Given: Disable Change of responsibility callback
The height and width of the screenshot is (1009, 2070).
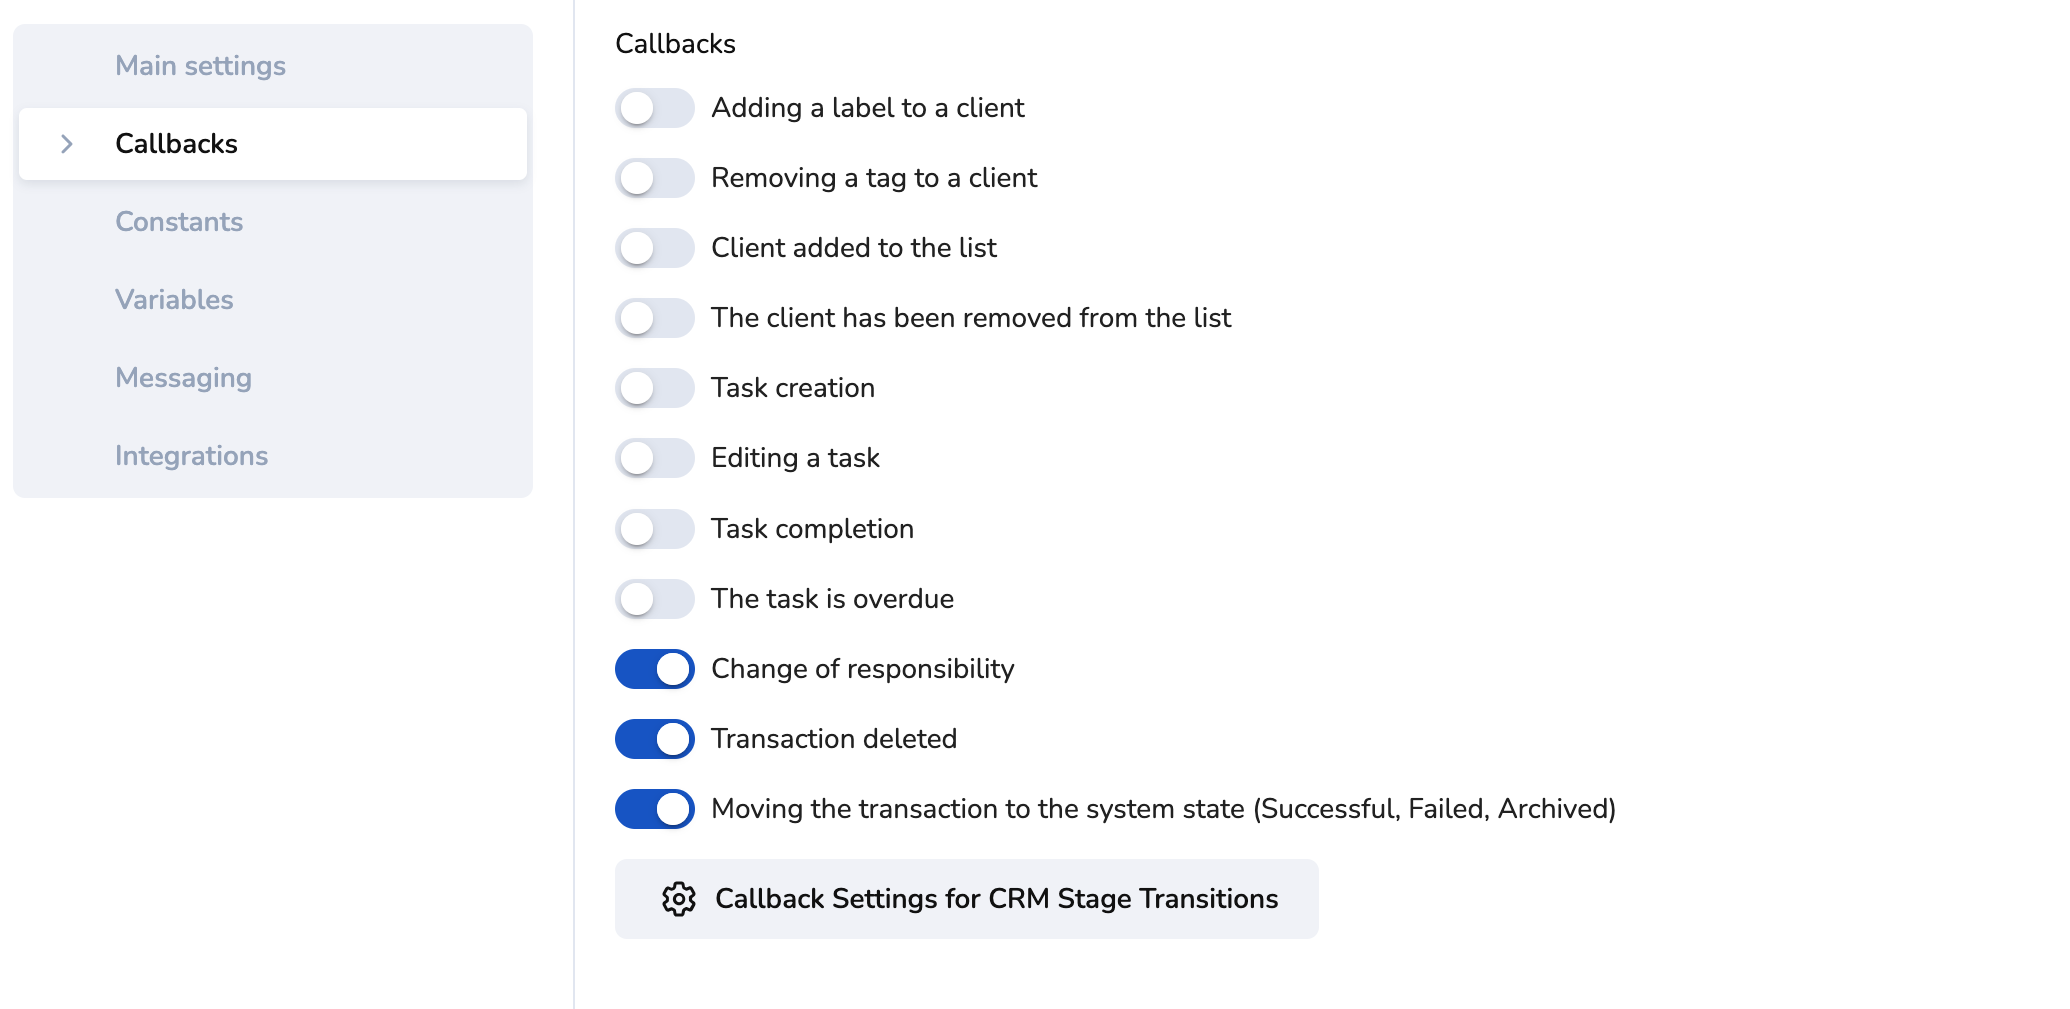Looking at the screenshot, I should point(654,669).
